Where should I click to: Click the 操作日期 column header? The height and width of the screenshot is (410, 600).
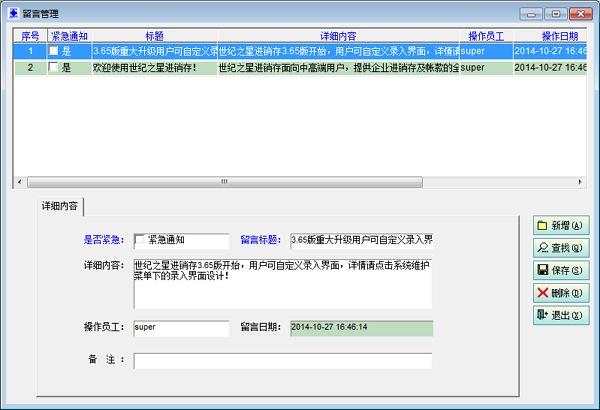coord(550,36)
